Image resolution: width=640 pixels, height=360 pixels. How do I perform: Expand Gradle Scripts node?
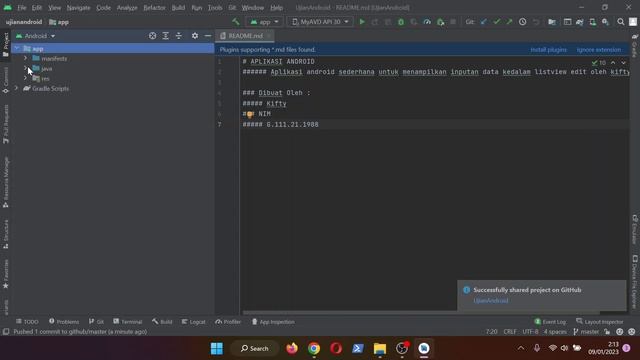17,88
